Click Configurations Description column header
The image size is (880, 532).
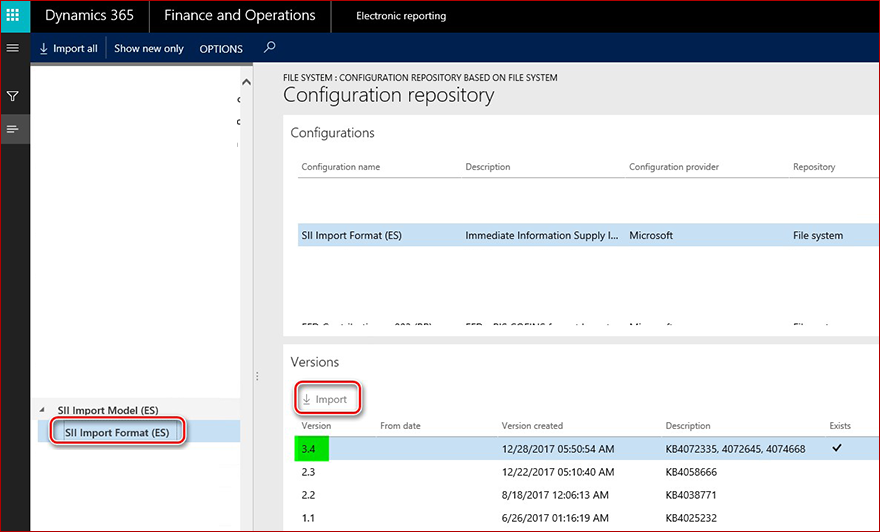pyautogui.click(x=488, y=167)
